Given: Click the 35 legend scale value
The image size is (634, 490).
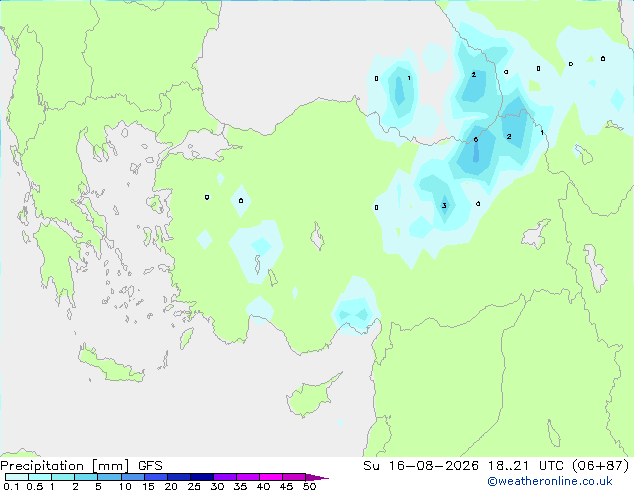Looking at the screenshot, I should pyautogui.click(x=240, y=486).
